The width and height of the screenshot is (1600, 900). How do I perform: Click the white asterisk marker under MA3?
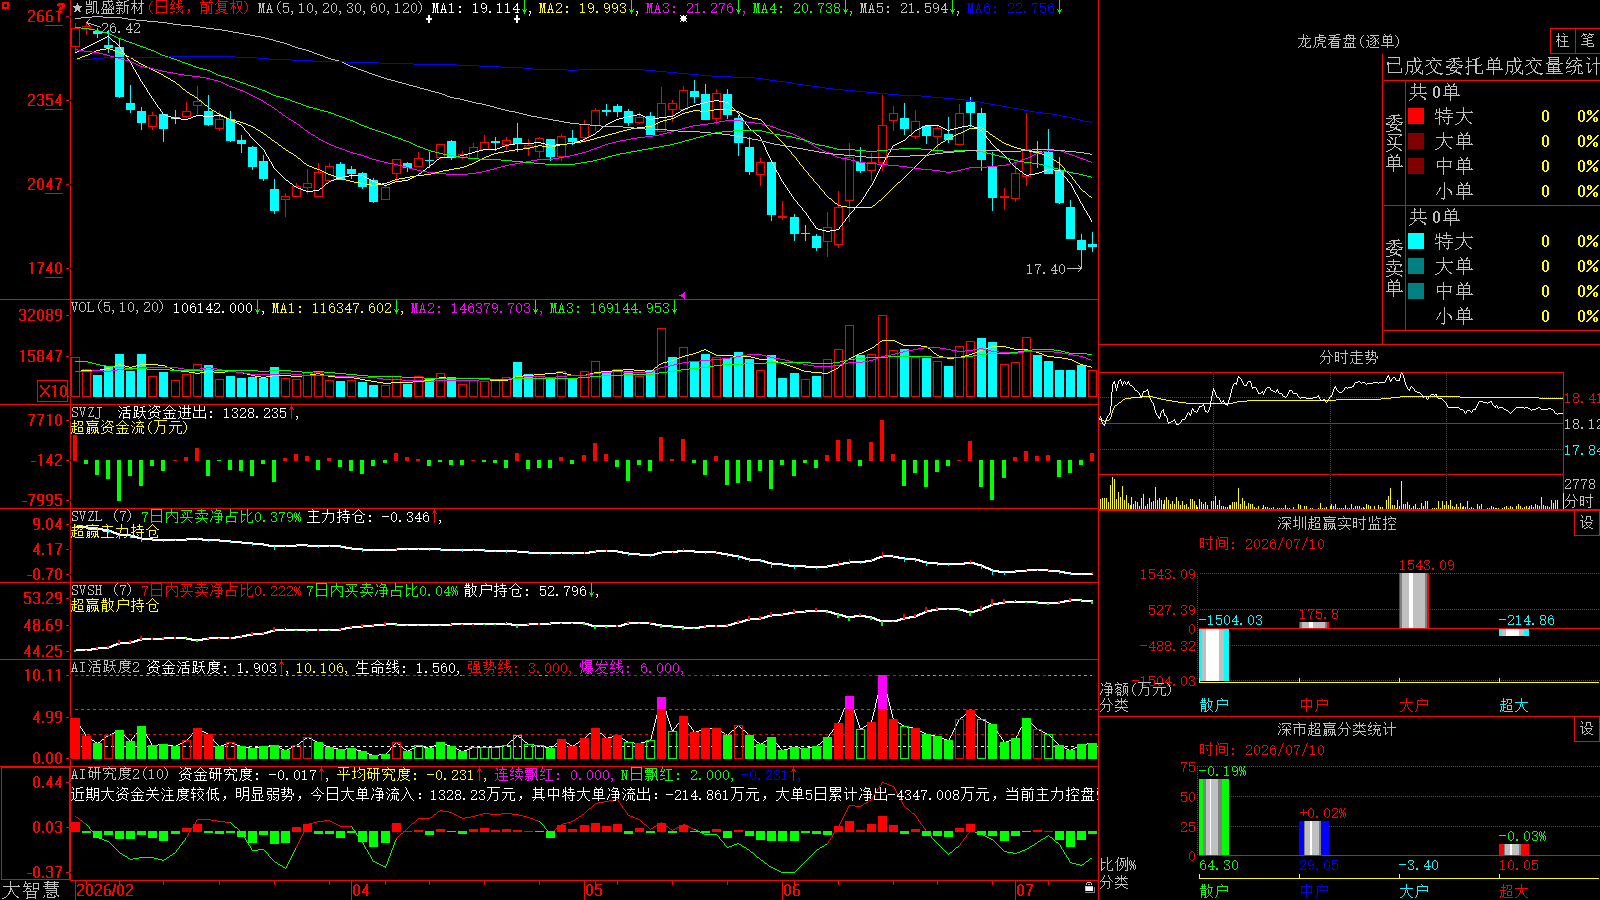(x=683, y=19)
